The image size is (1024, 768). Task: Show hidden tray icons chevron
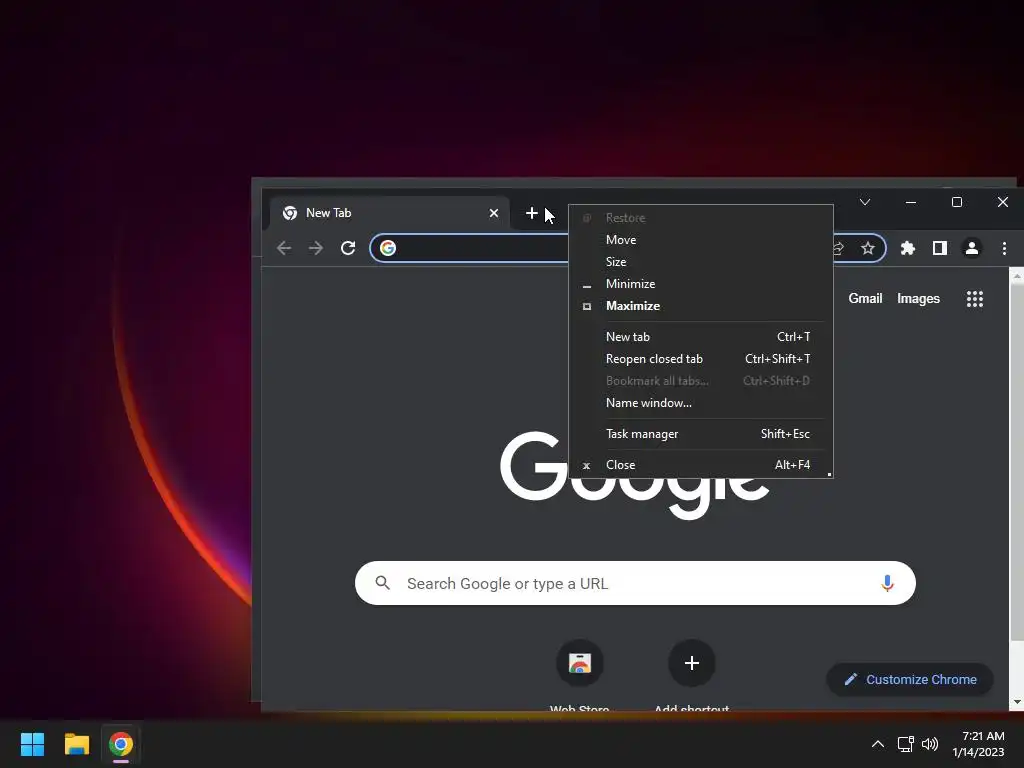[878, 744]
